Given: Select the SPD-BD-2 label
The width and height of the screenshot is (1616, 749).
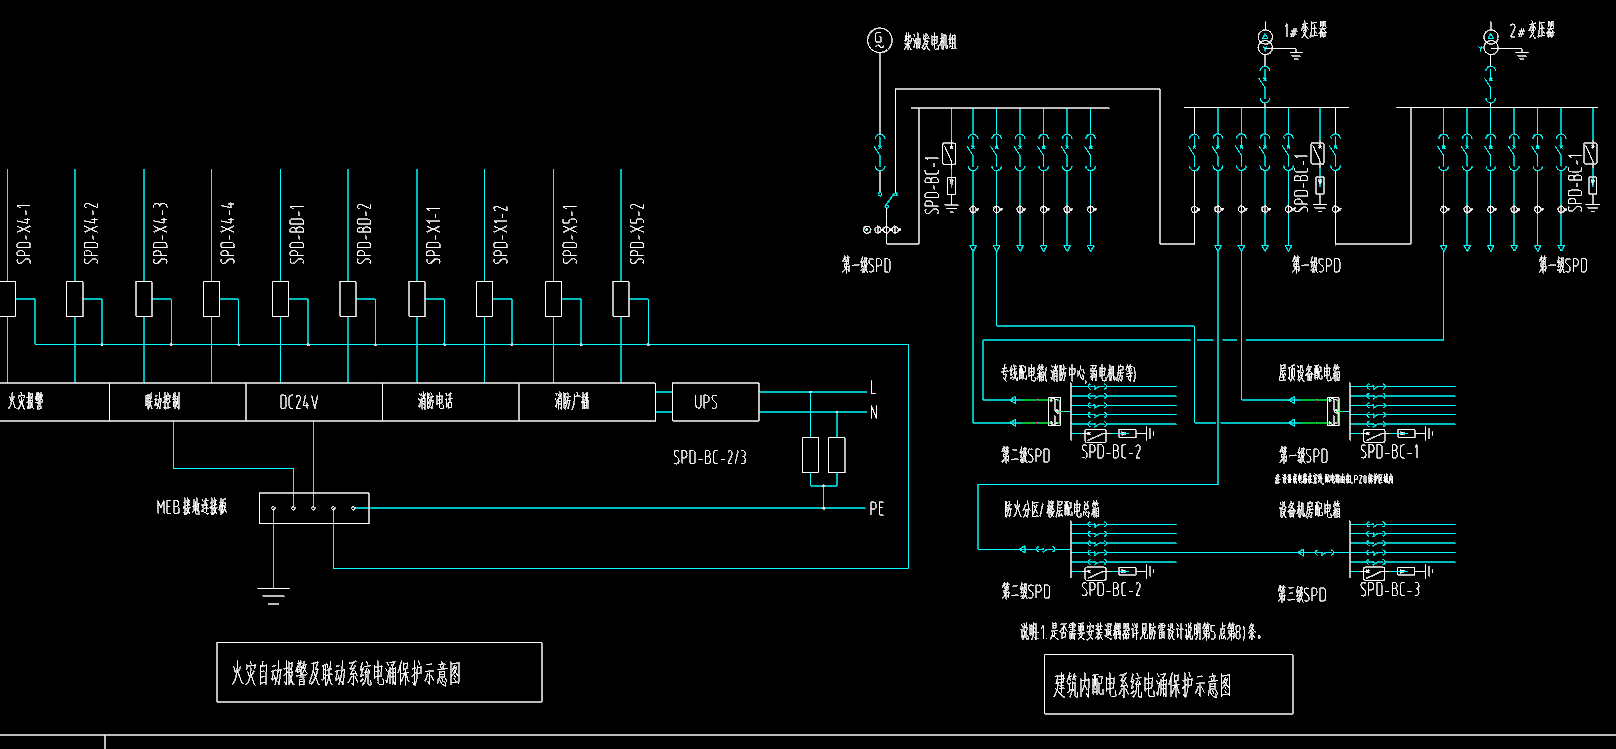Looking at the screenshot, I should pyautogui.click(x=364, y=234).
